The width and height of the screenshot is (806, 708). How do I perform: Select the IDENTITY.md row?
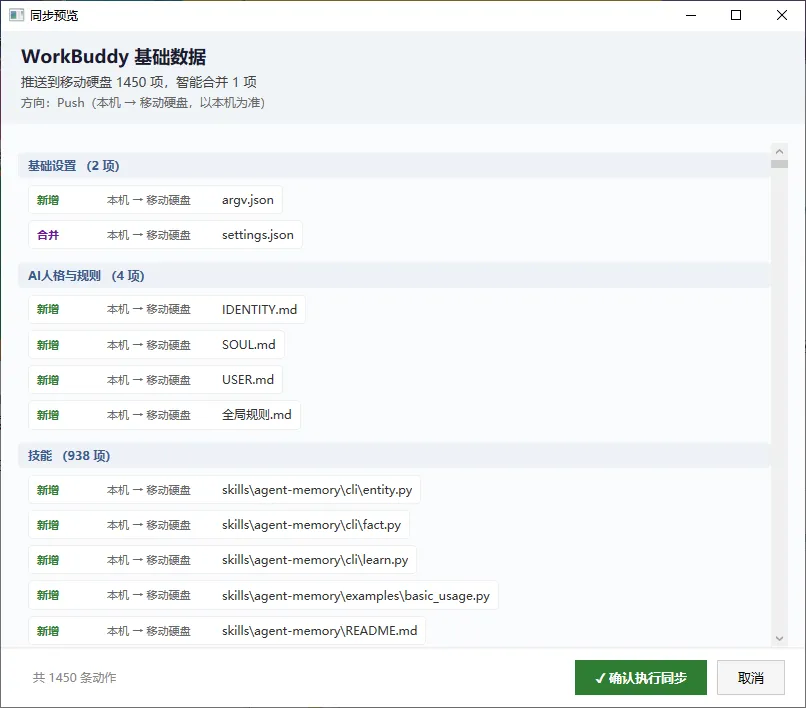point(167,310)
